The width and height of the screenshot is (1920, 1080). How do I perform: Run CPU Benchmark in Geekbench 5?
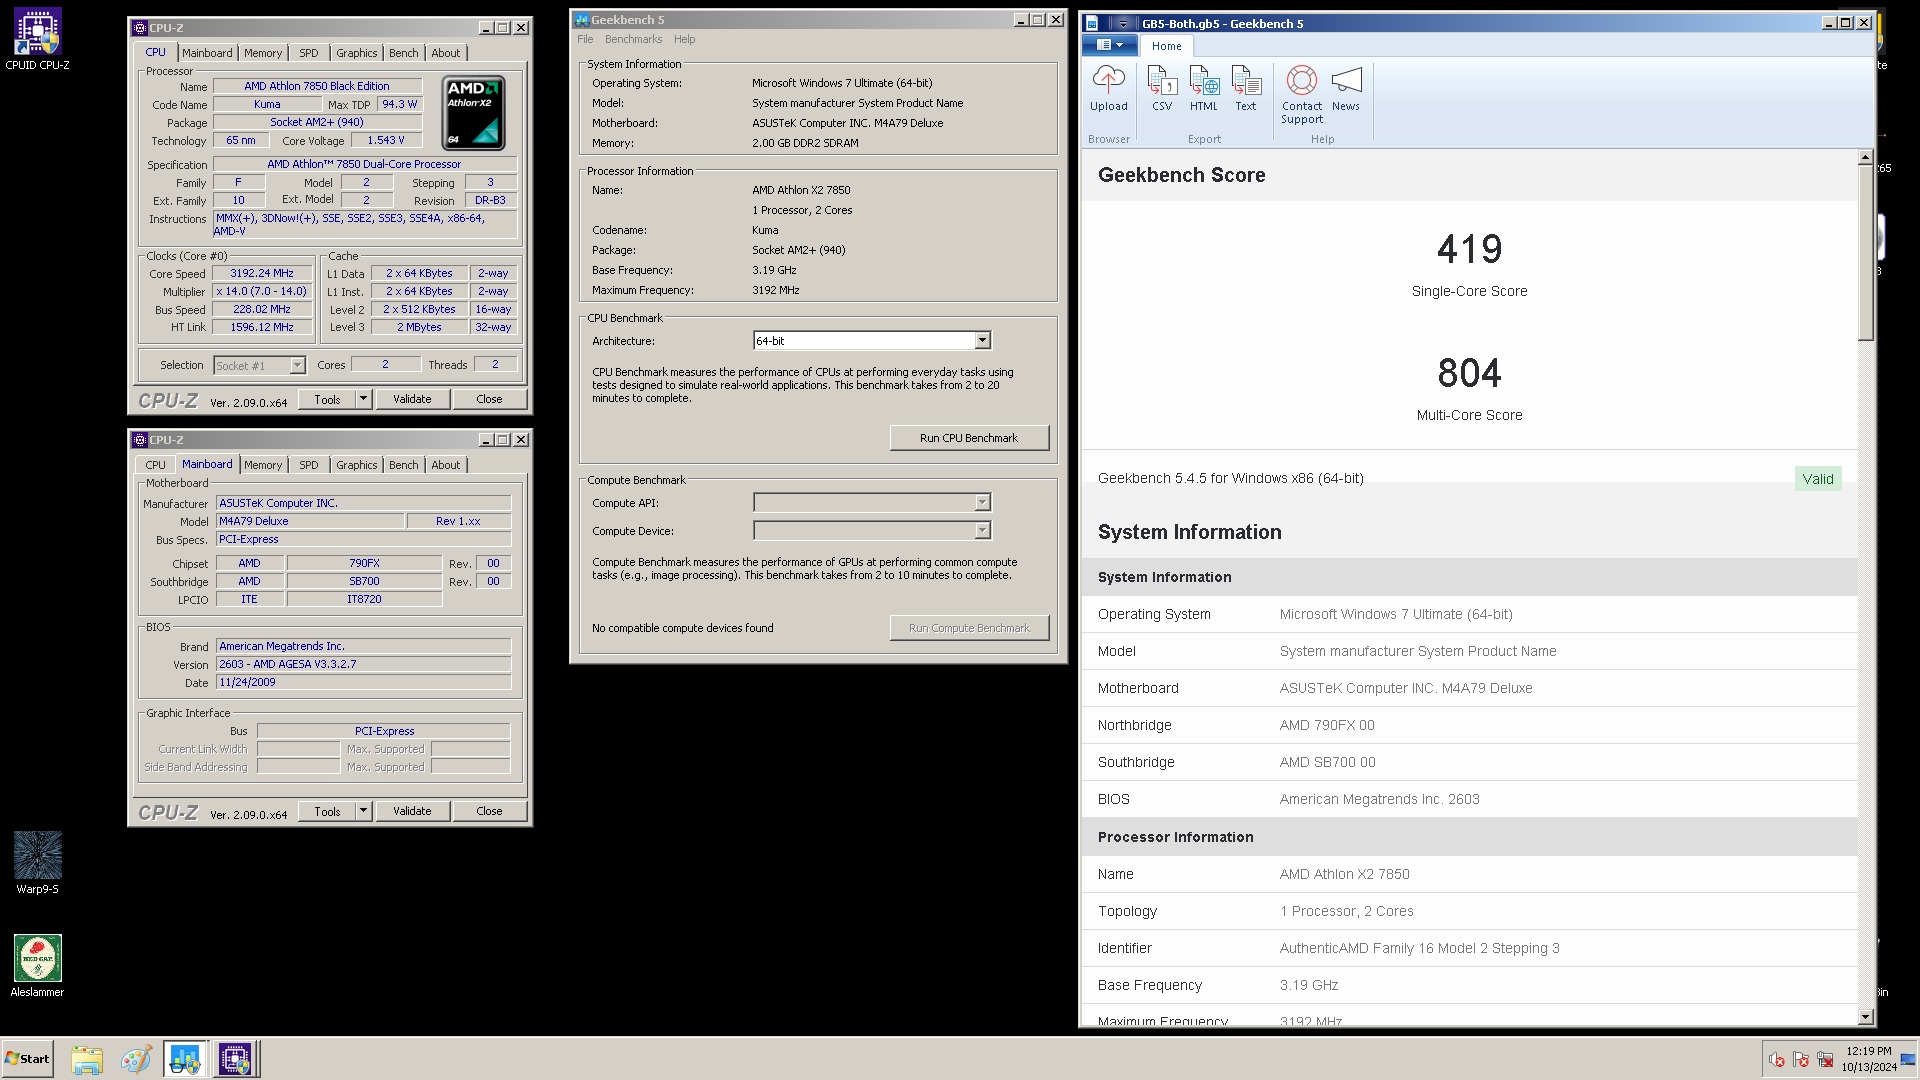[969, 438]
